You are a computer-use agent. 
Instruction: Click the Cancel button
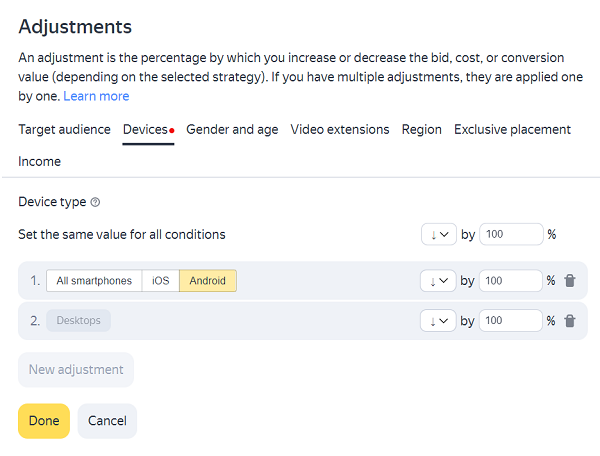(107, 421)
